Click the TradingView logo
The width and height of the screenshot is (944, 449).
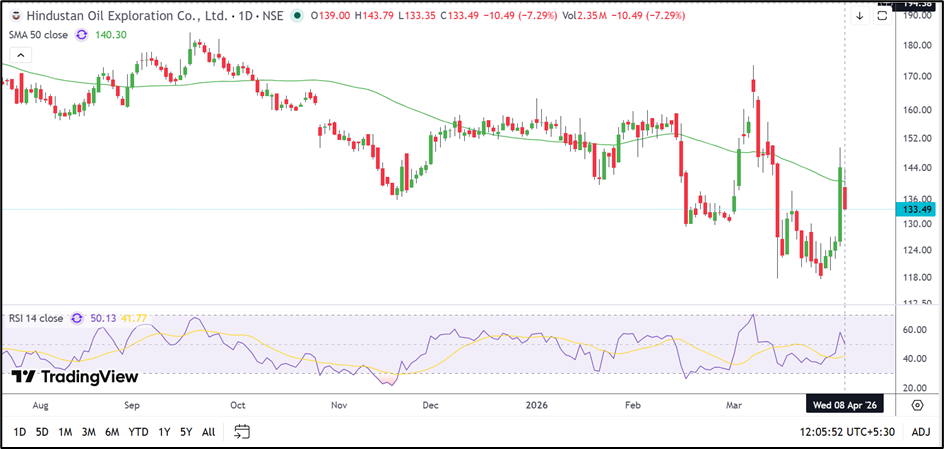(75, 377)
